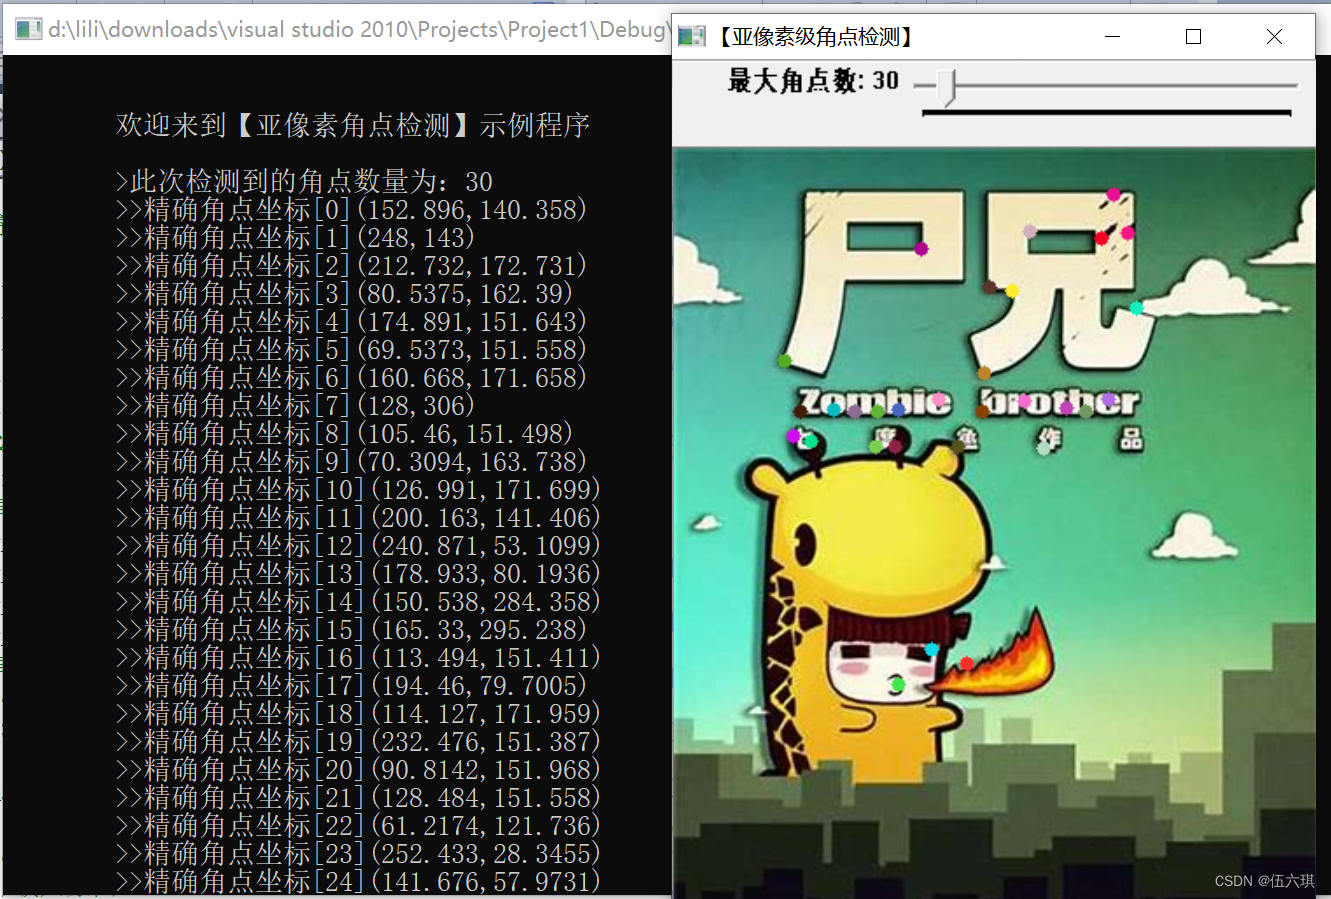Maximize the 亚像素级角点检测 window
The height and width of the screenshot is (899, 1331).
point(1193,37)
